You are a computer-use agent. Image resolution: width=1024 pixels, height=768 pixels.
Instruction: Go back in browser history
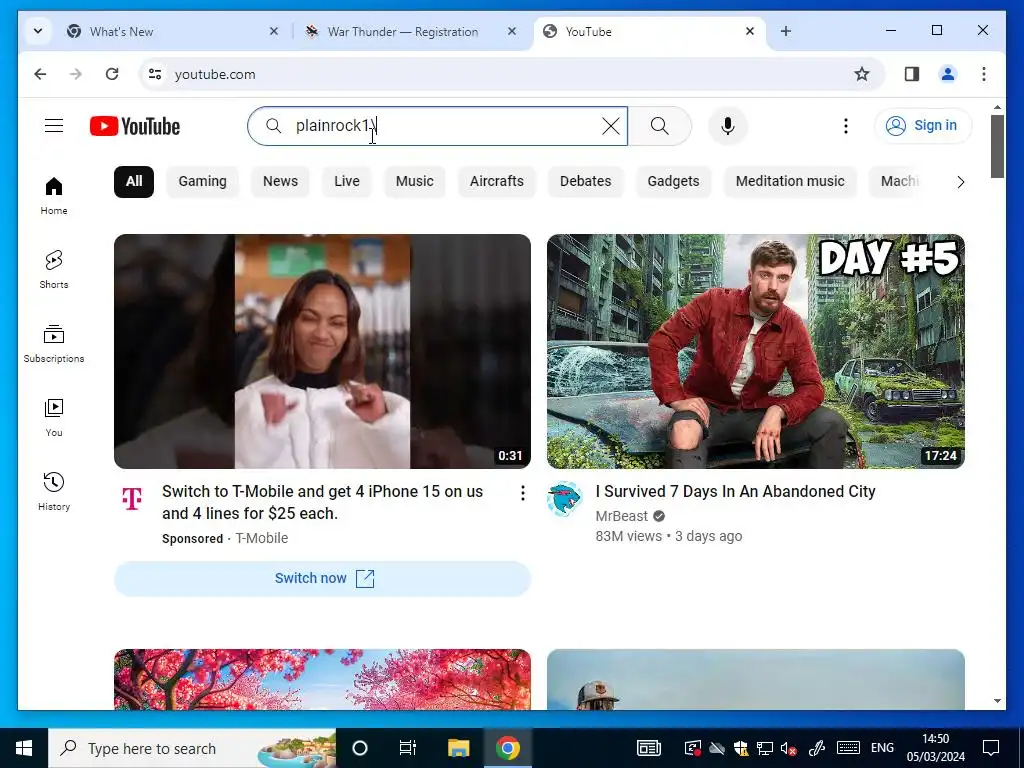point(40,74)
